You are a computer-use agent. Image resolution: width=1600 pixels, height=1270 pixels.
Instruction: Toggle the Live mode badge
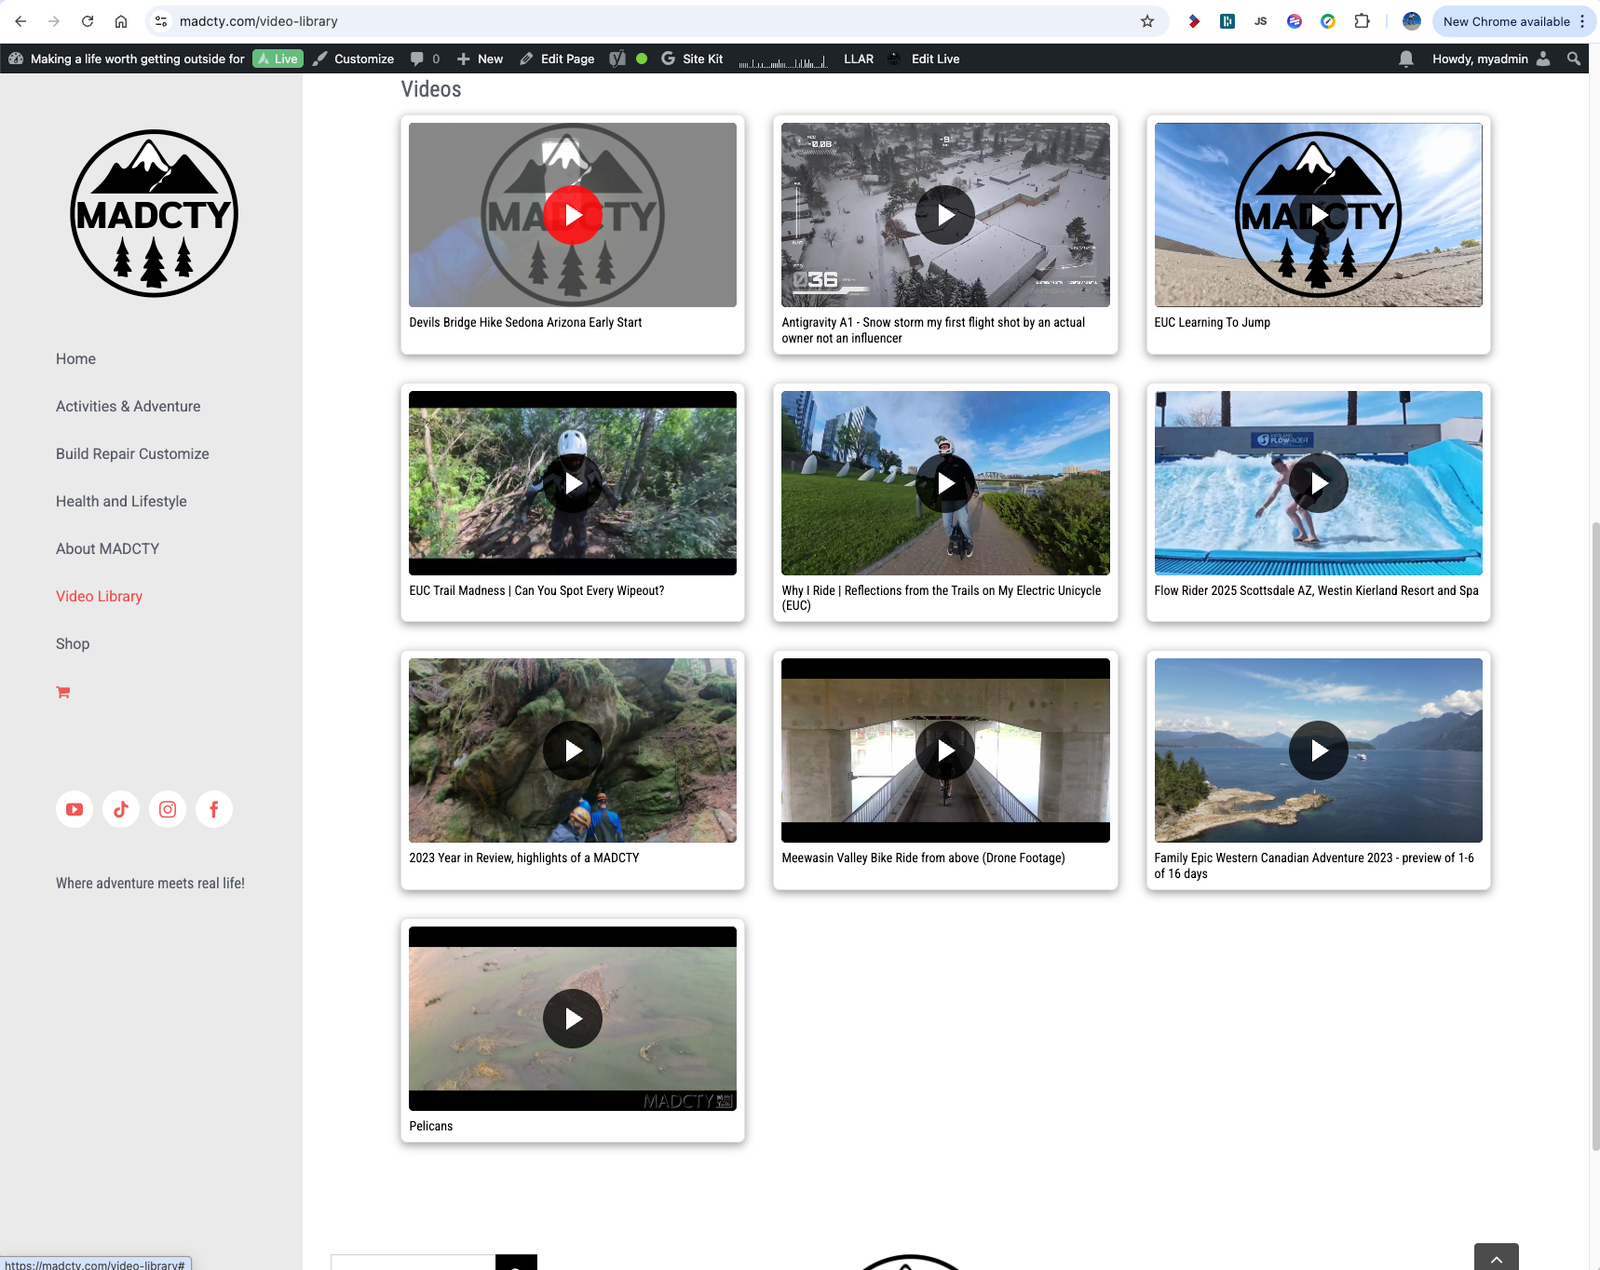(278, 59)
